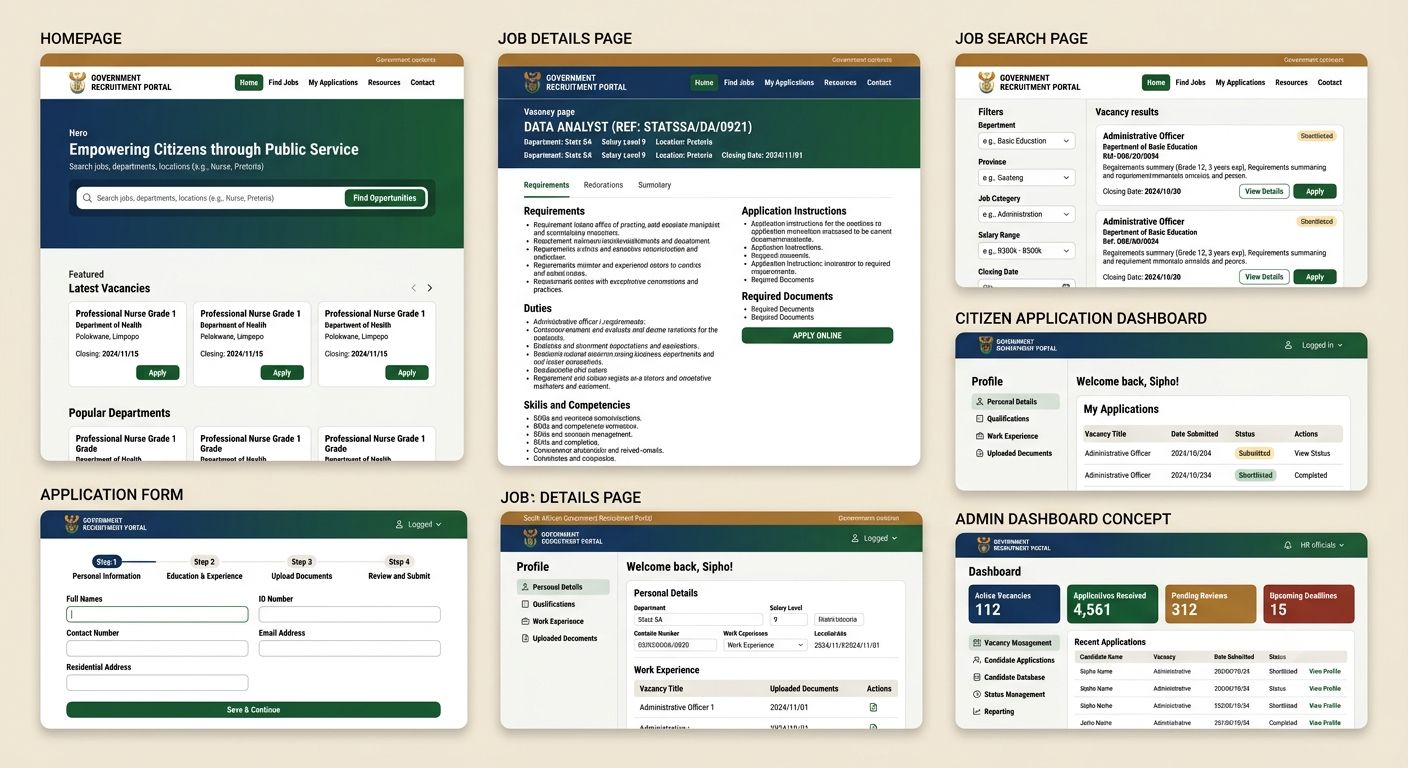Click the coat of arms logo on Job Search page

coord(986,82)
